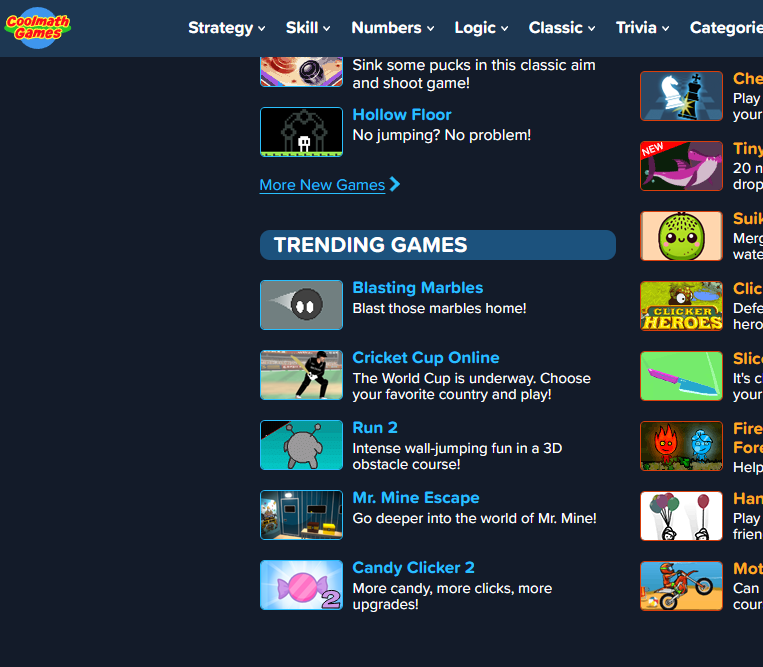Open the Categories menu
Screen dimensions: 763x667
click(726, 28)
